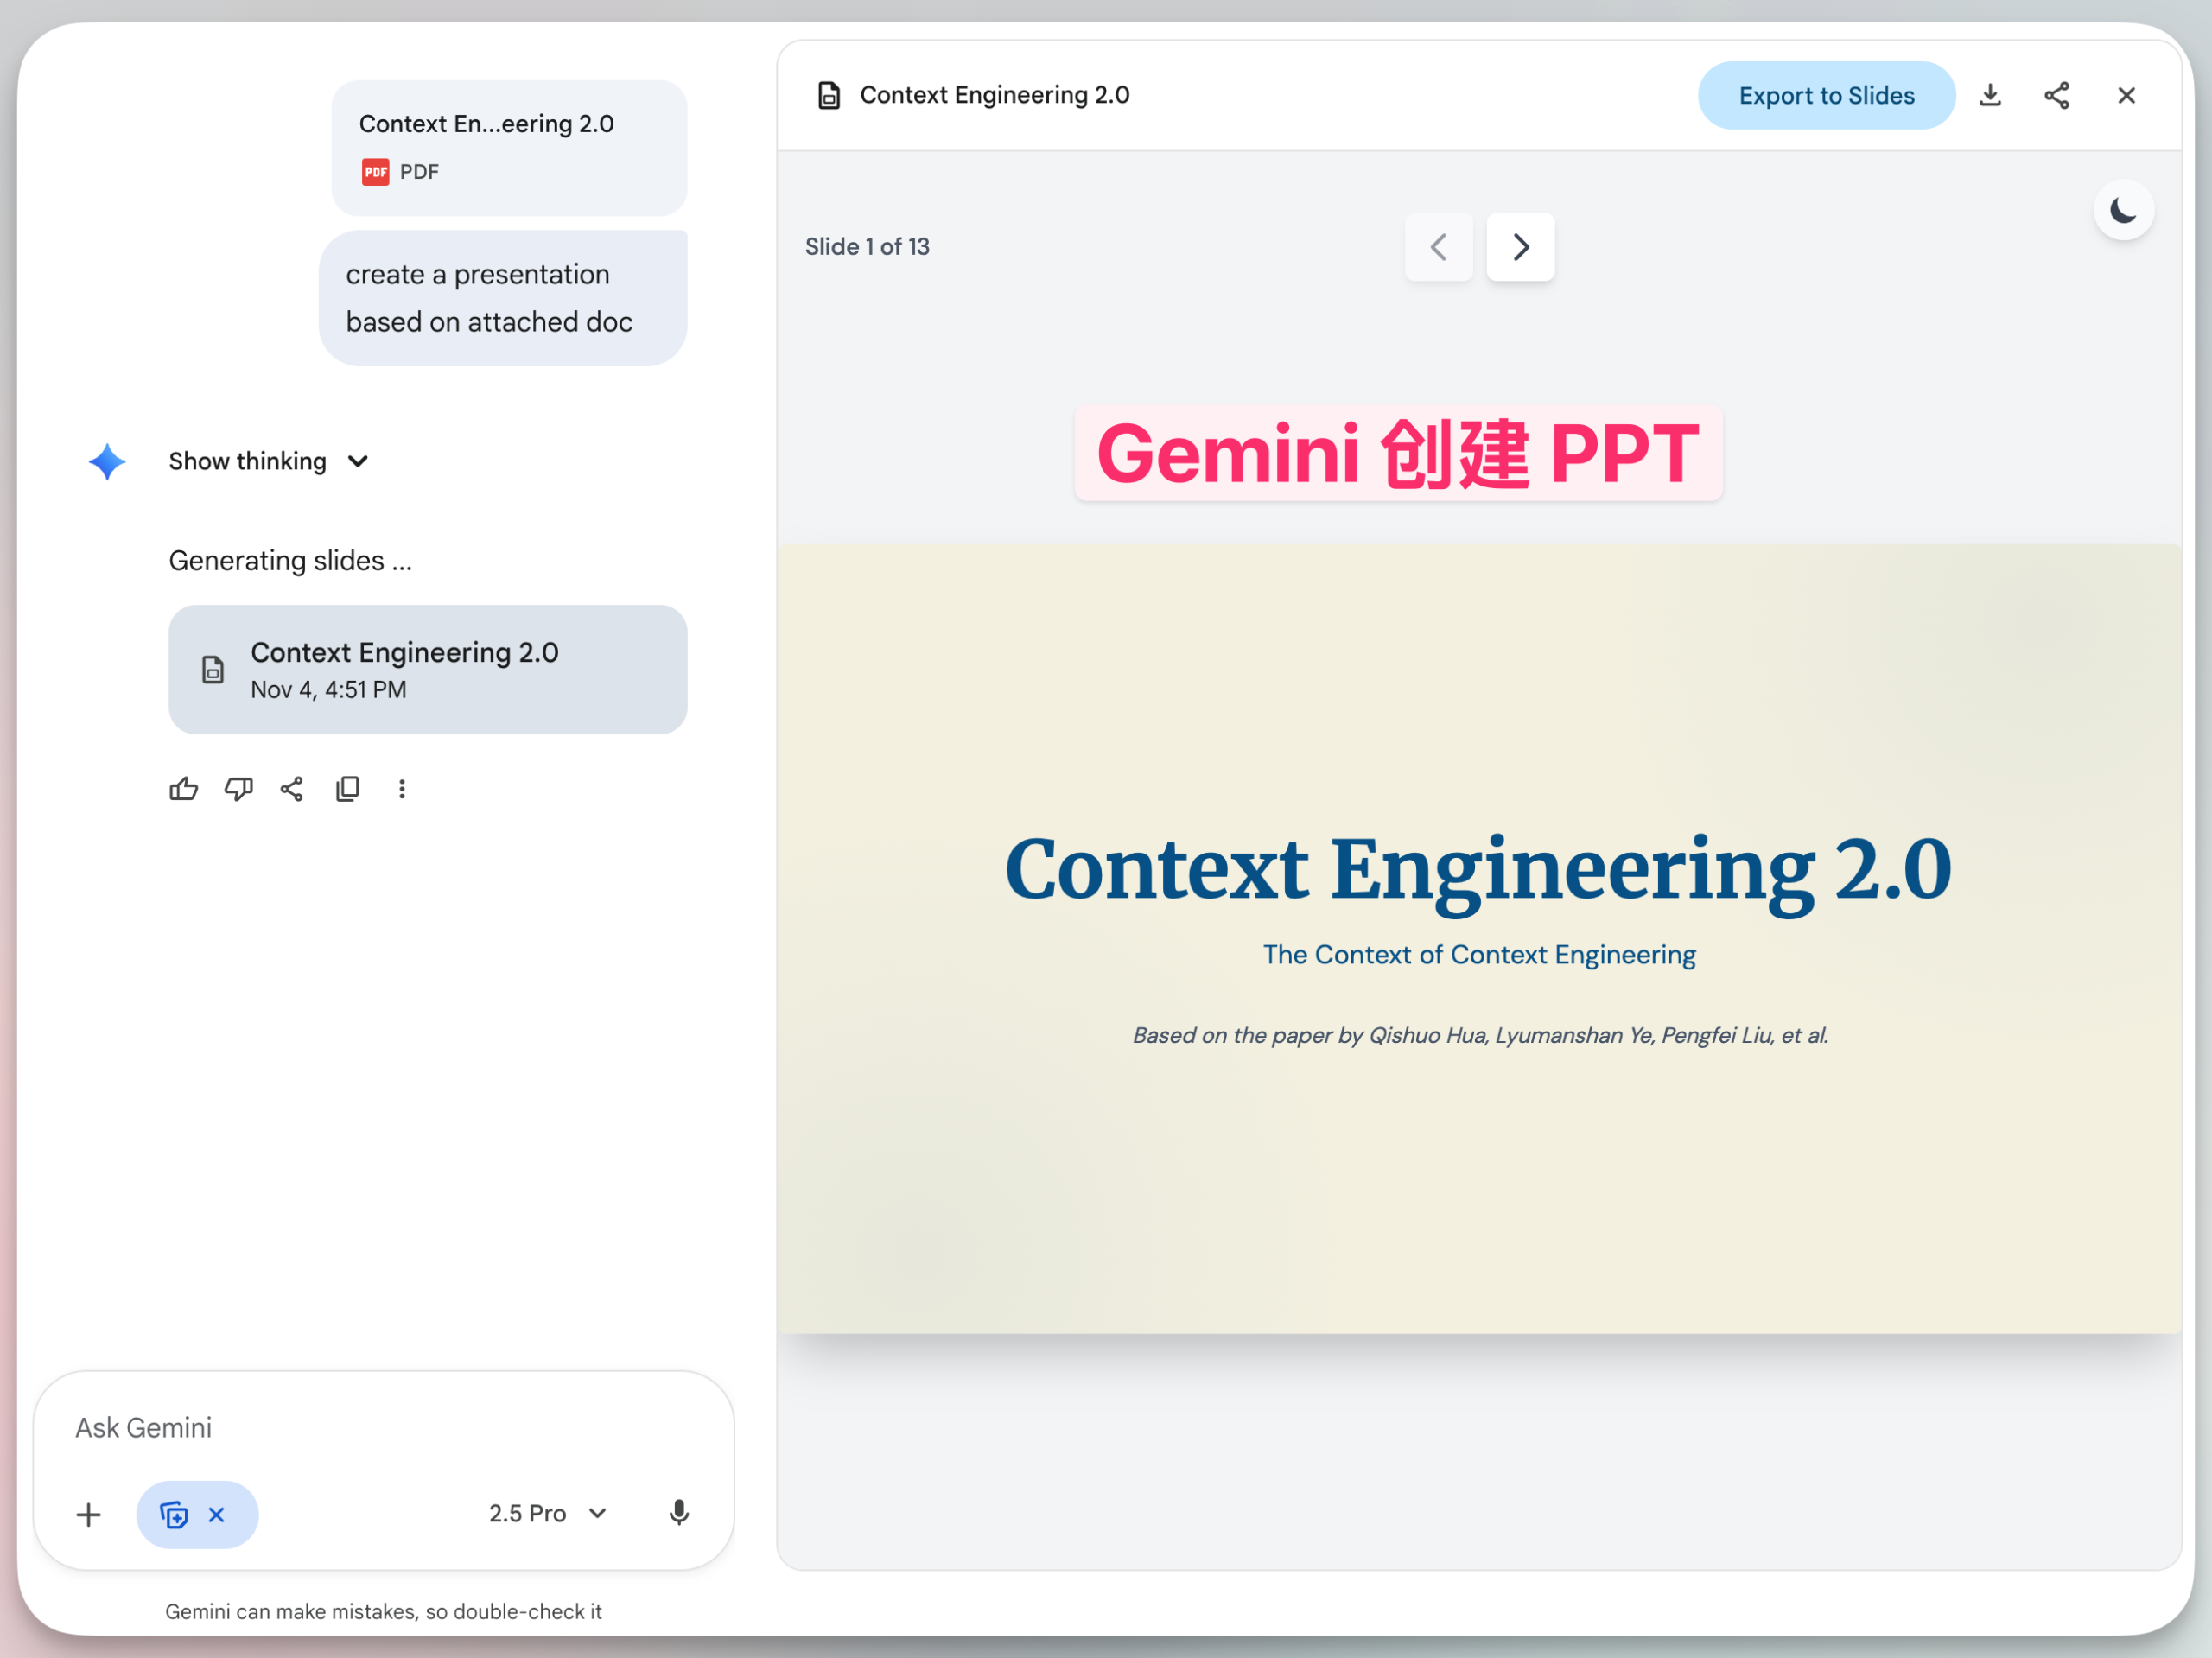The width and height of the screenshot is (2212, 1658).
Task: Expand the Show thinking section
Action: 267,461
